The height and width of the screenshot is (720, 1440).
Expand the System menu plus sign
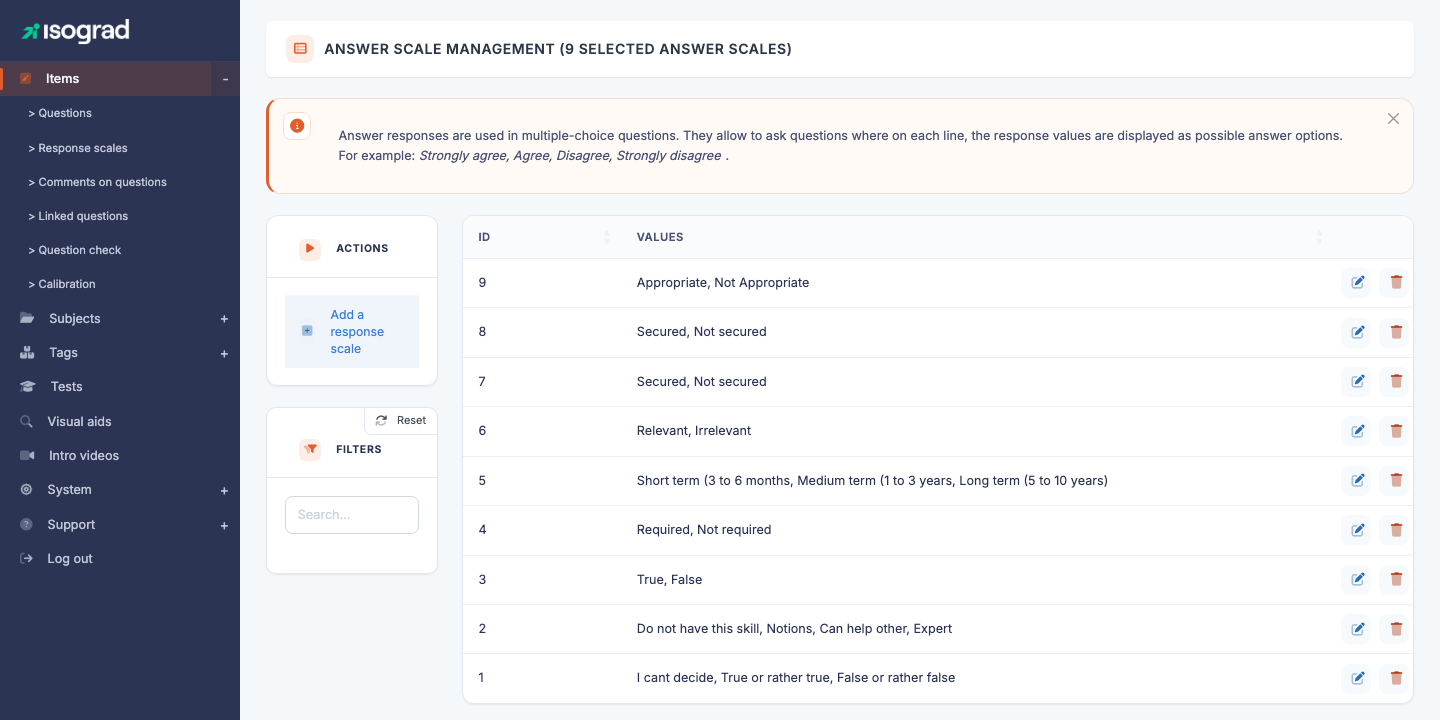(x=224, y=491)
